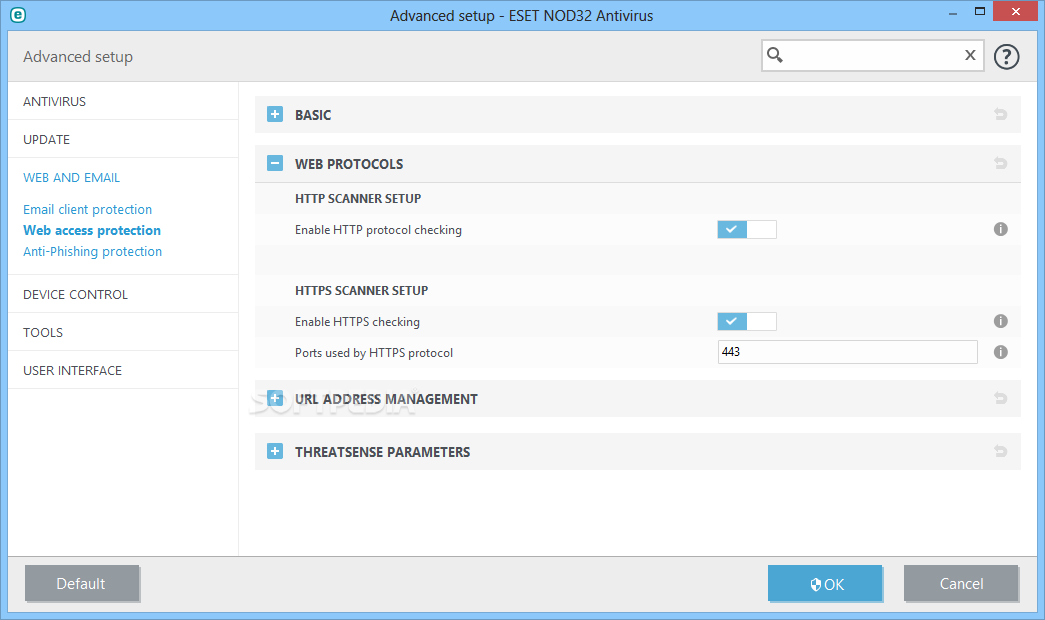Click the 'Enable HTTPS checking' label
This screenshot has height=620, width=1045.
tap(357, 322)
